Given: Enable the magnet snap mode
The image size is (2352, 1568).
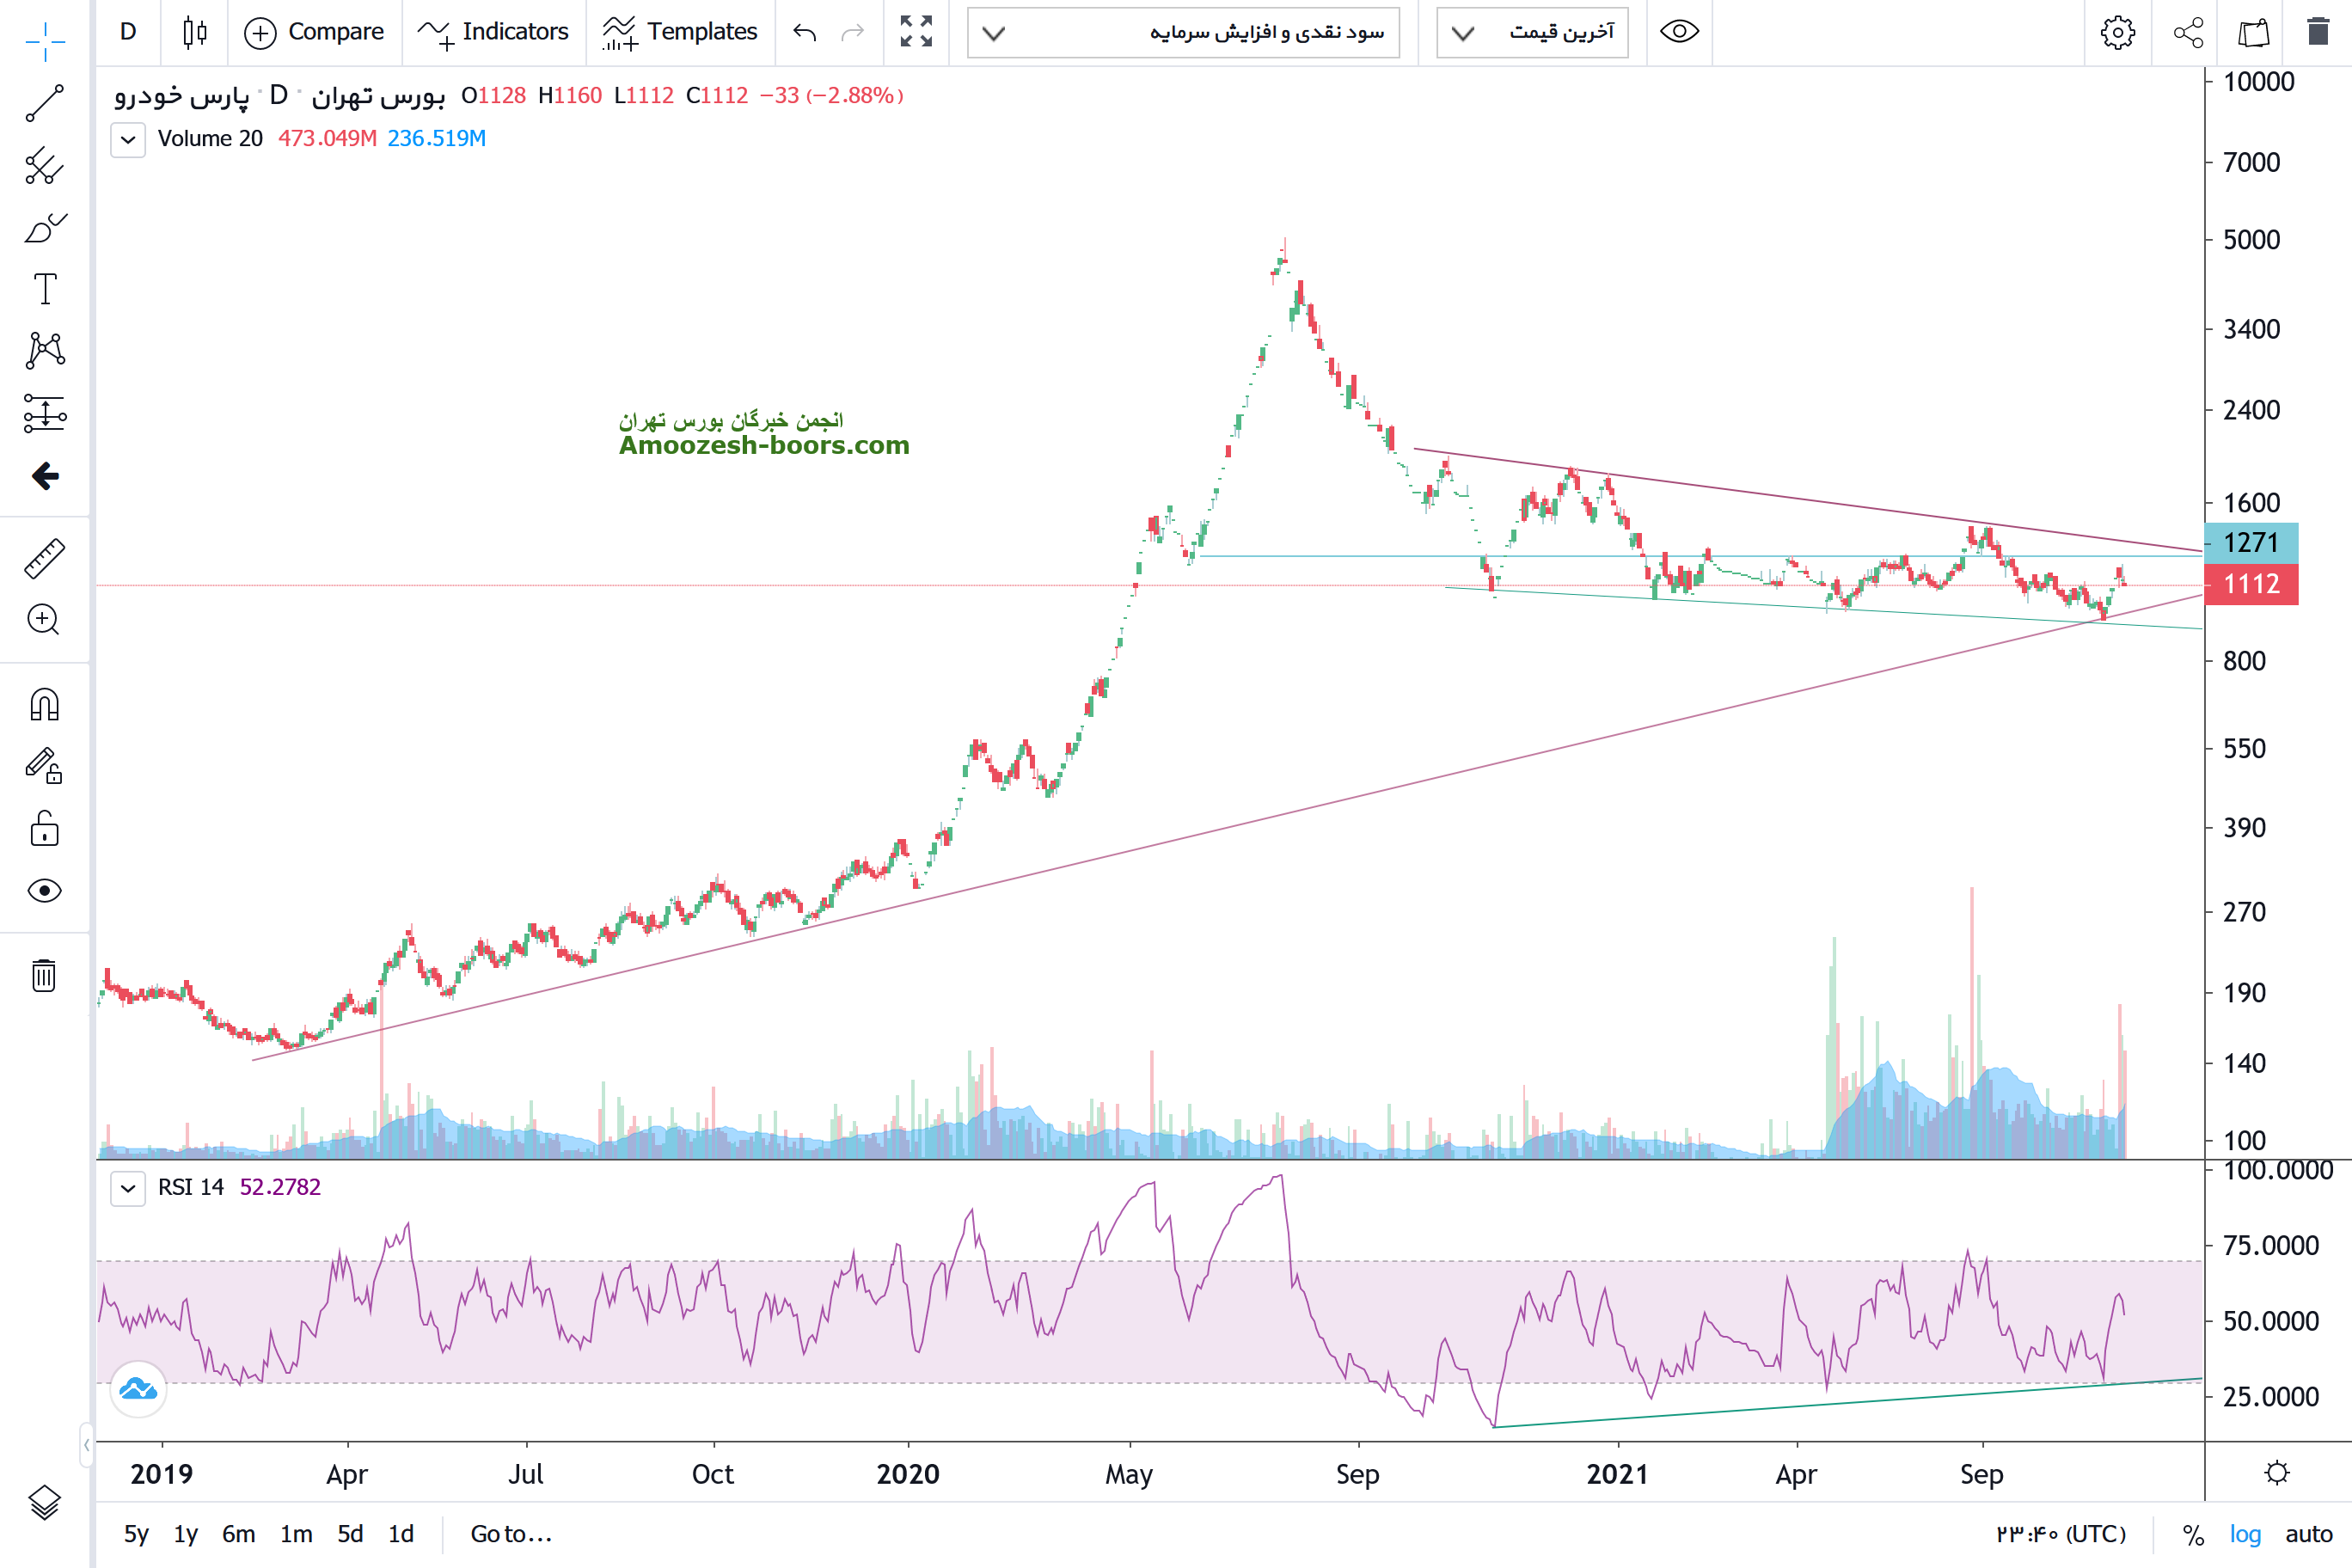Looking at the screenshot, I should (x=44, y=706).
